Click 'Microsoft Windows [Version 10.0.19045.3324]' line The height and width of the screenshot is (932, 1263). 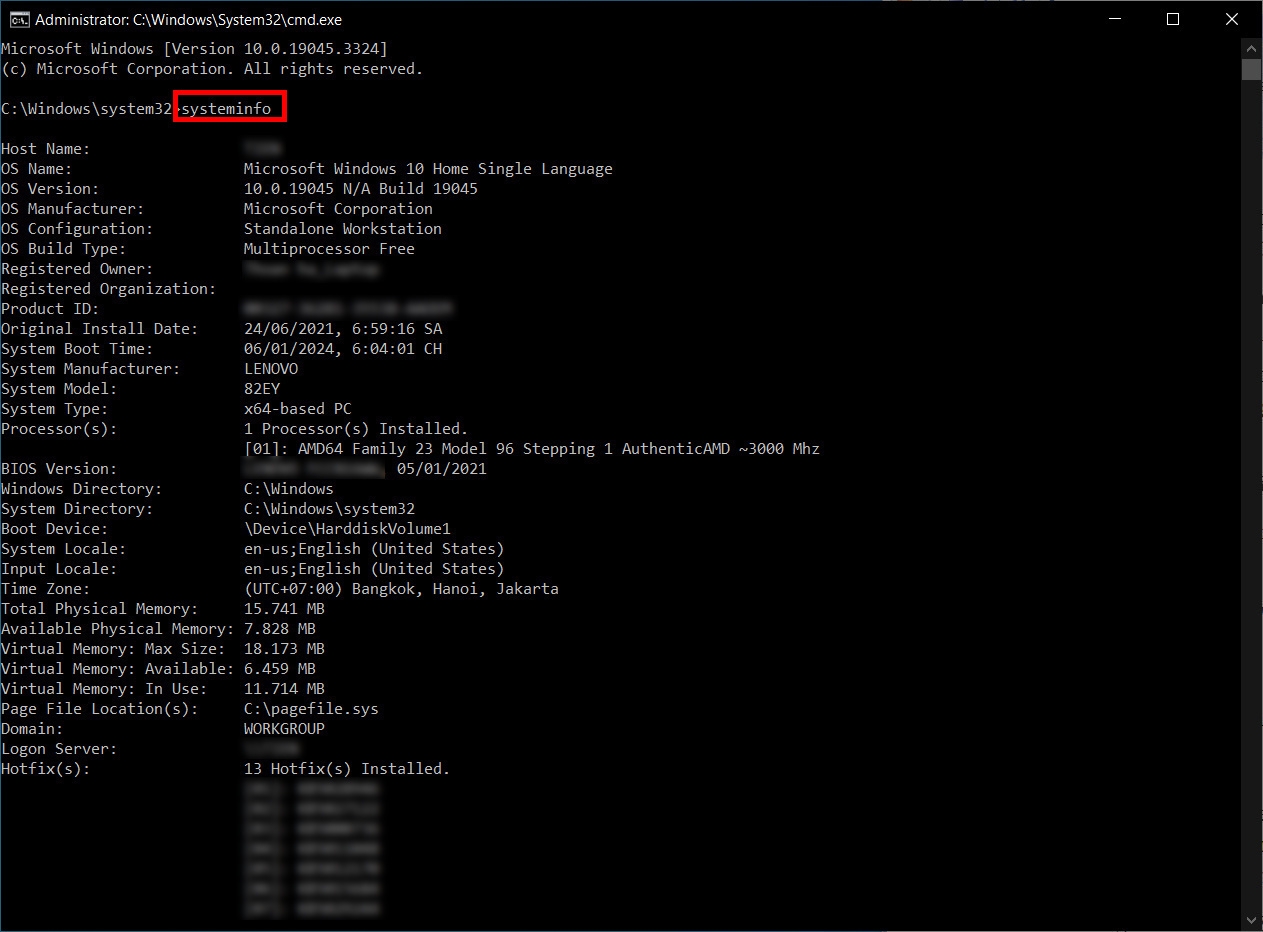(x=194, y=49)
